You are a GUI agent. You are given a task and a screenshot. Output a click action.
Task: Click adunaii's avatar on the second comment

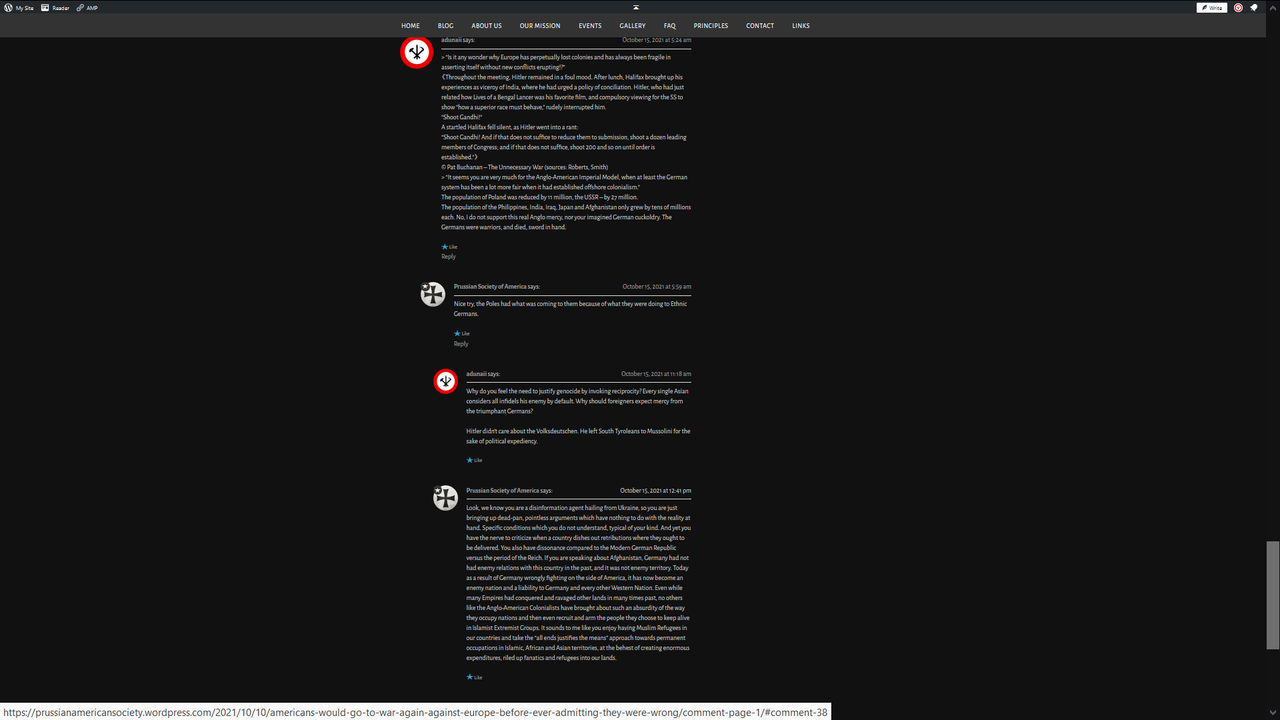(445, 381)
